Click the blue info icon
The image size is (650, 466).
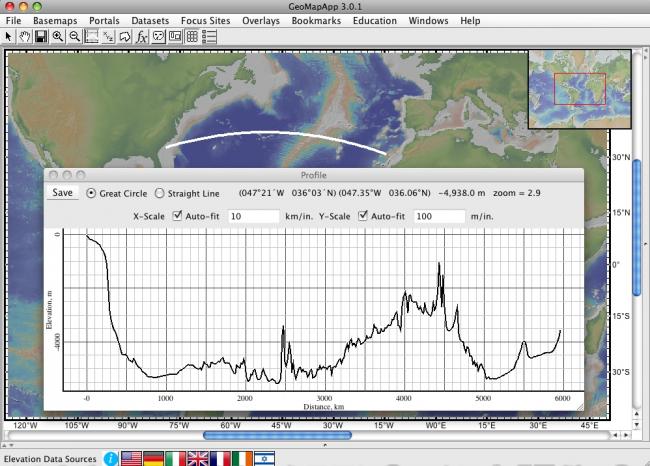[110, 458]
